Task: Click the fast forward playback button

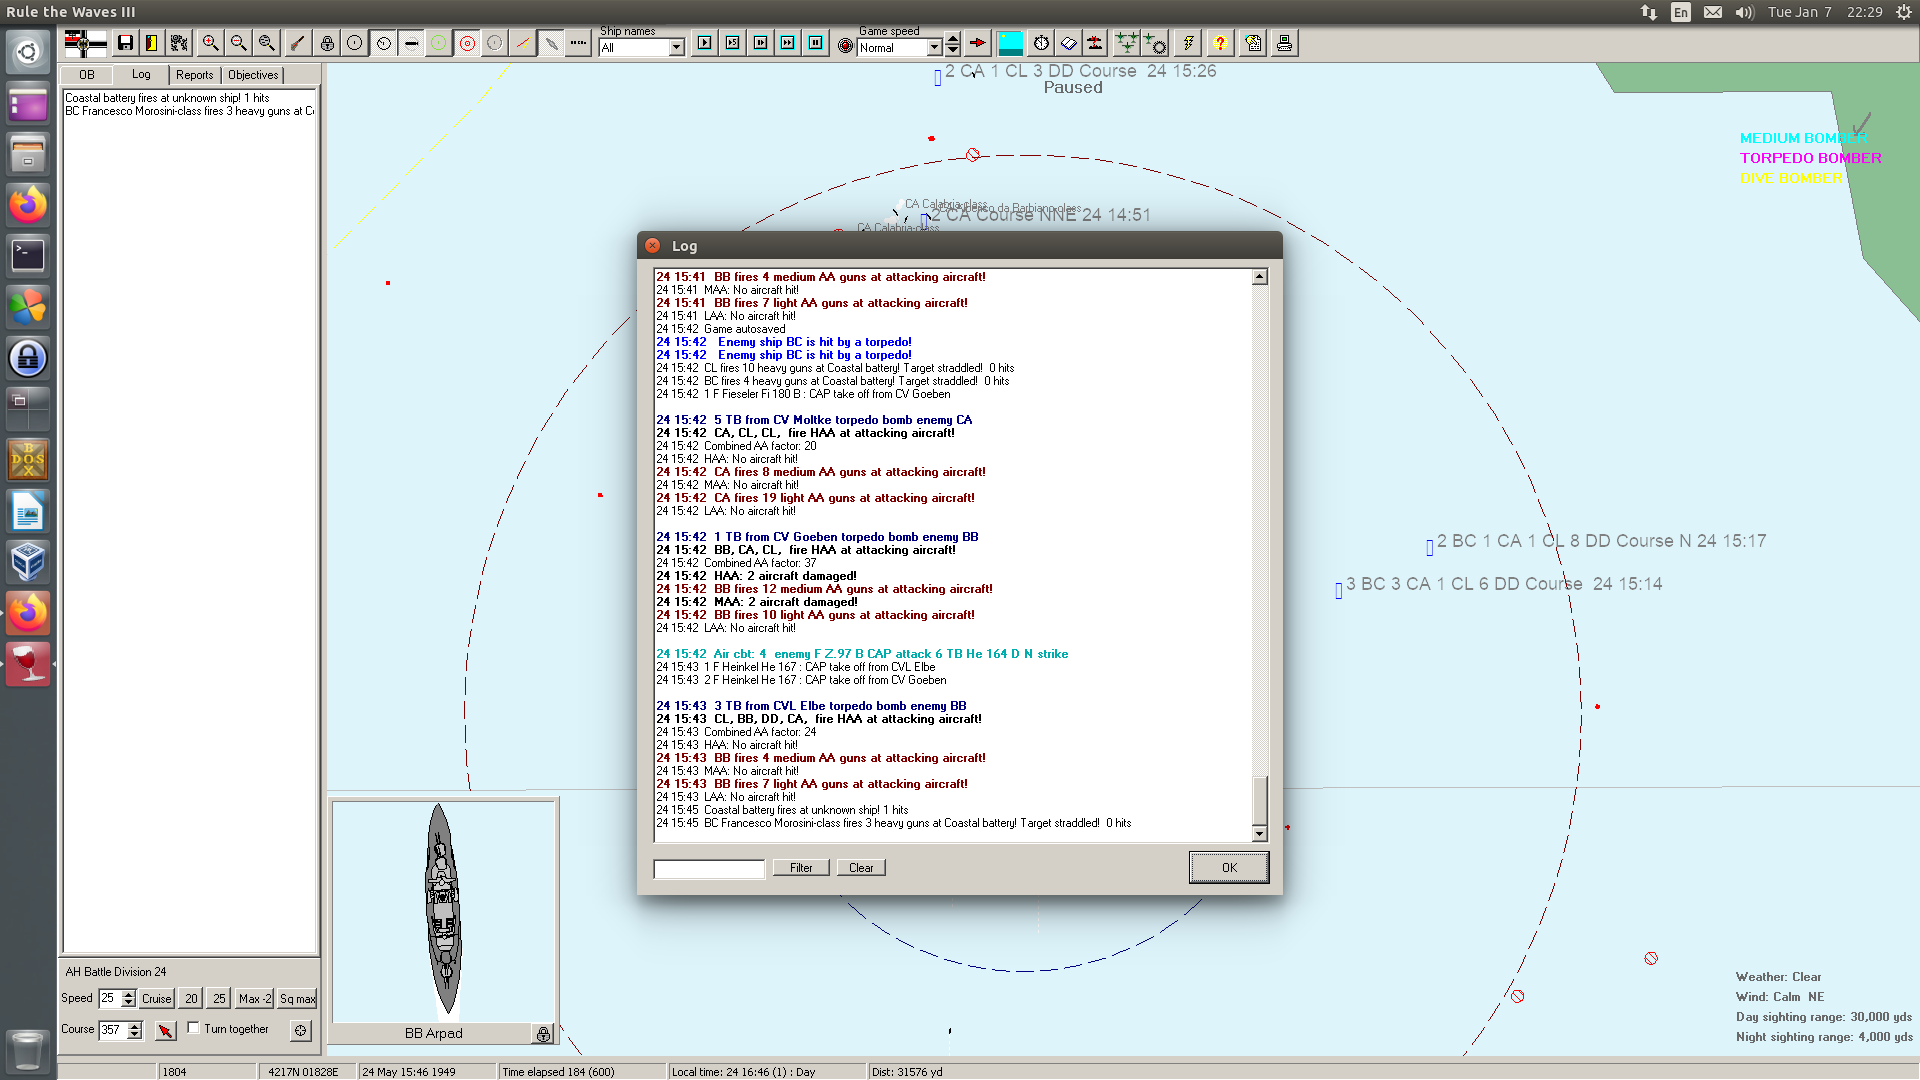Action: click(788, 43)
